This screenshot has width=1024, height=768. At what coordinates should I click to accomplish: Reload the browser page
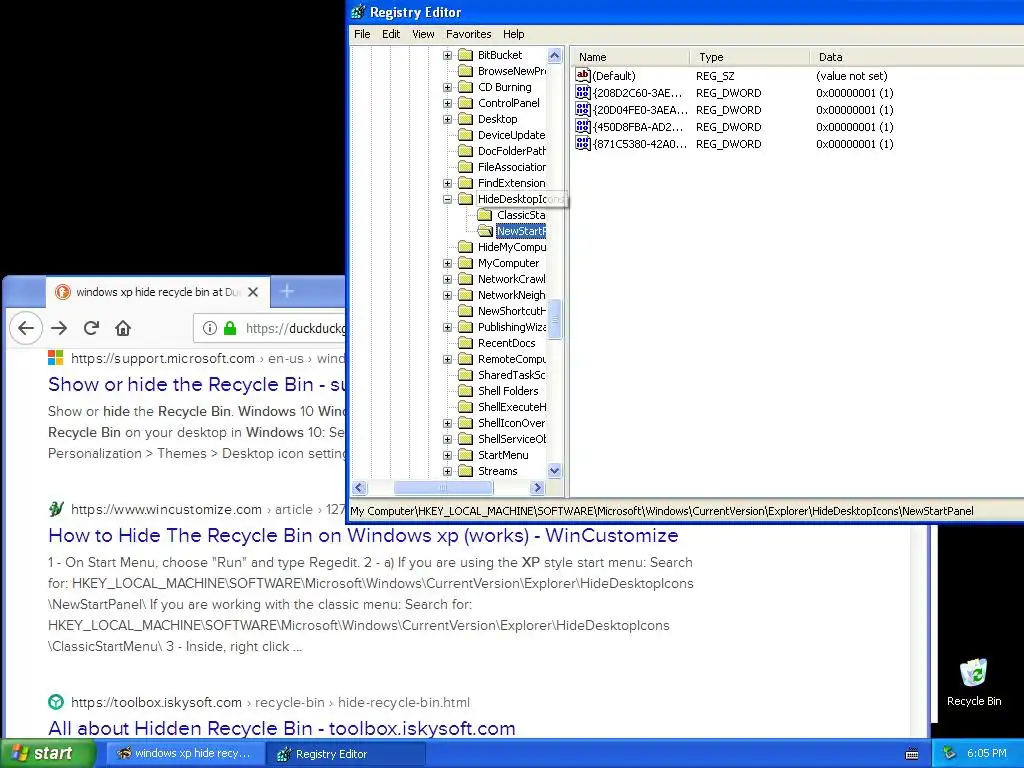(x=91, y=328)
